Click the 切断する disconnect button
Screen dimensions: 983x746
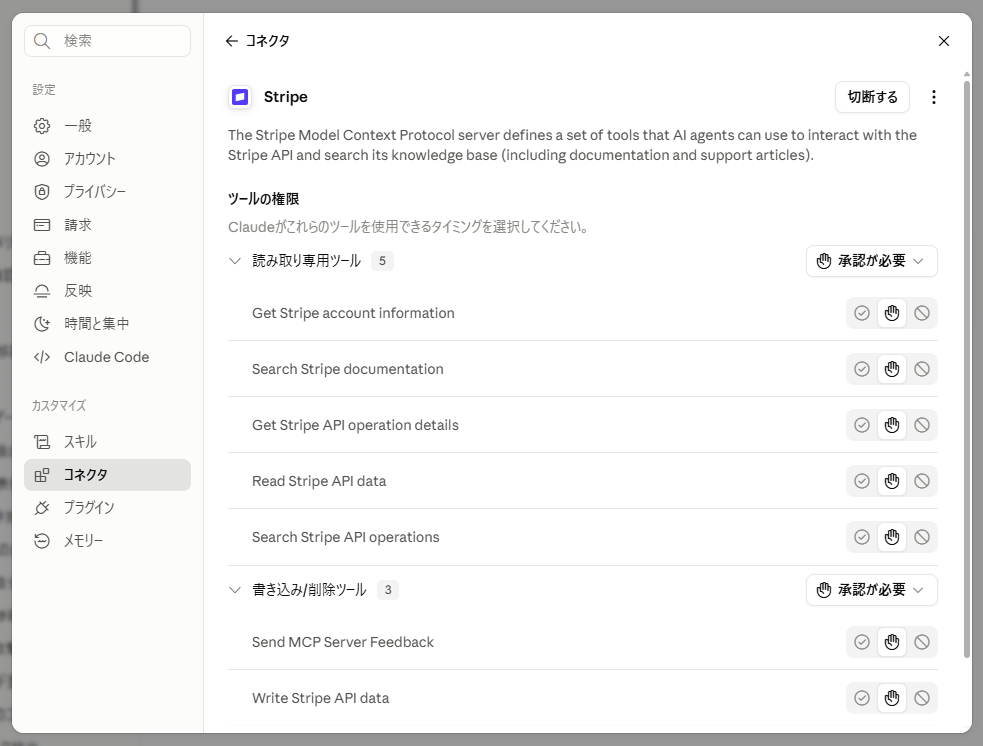872,97
